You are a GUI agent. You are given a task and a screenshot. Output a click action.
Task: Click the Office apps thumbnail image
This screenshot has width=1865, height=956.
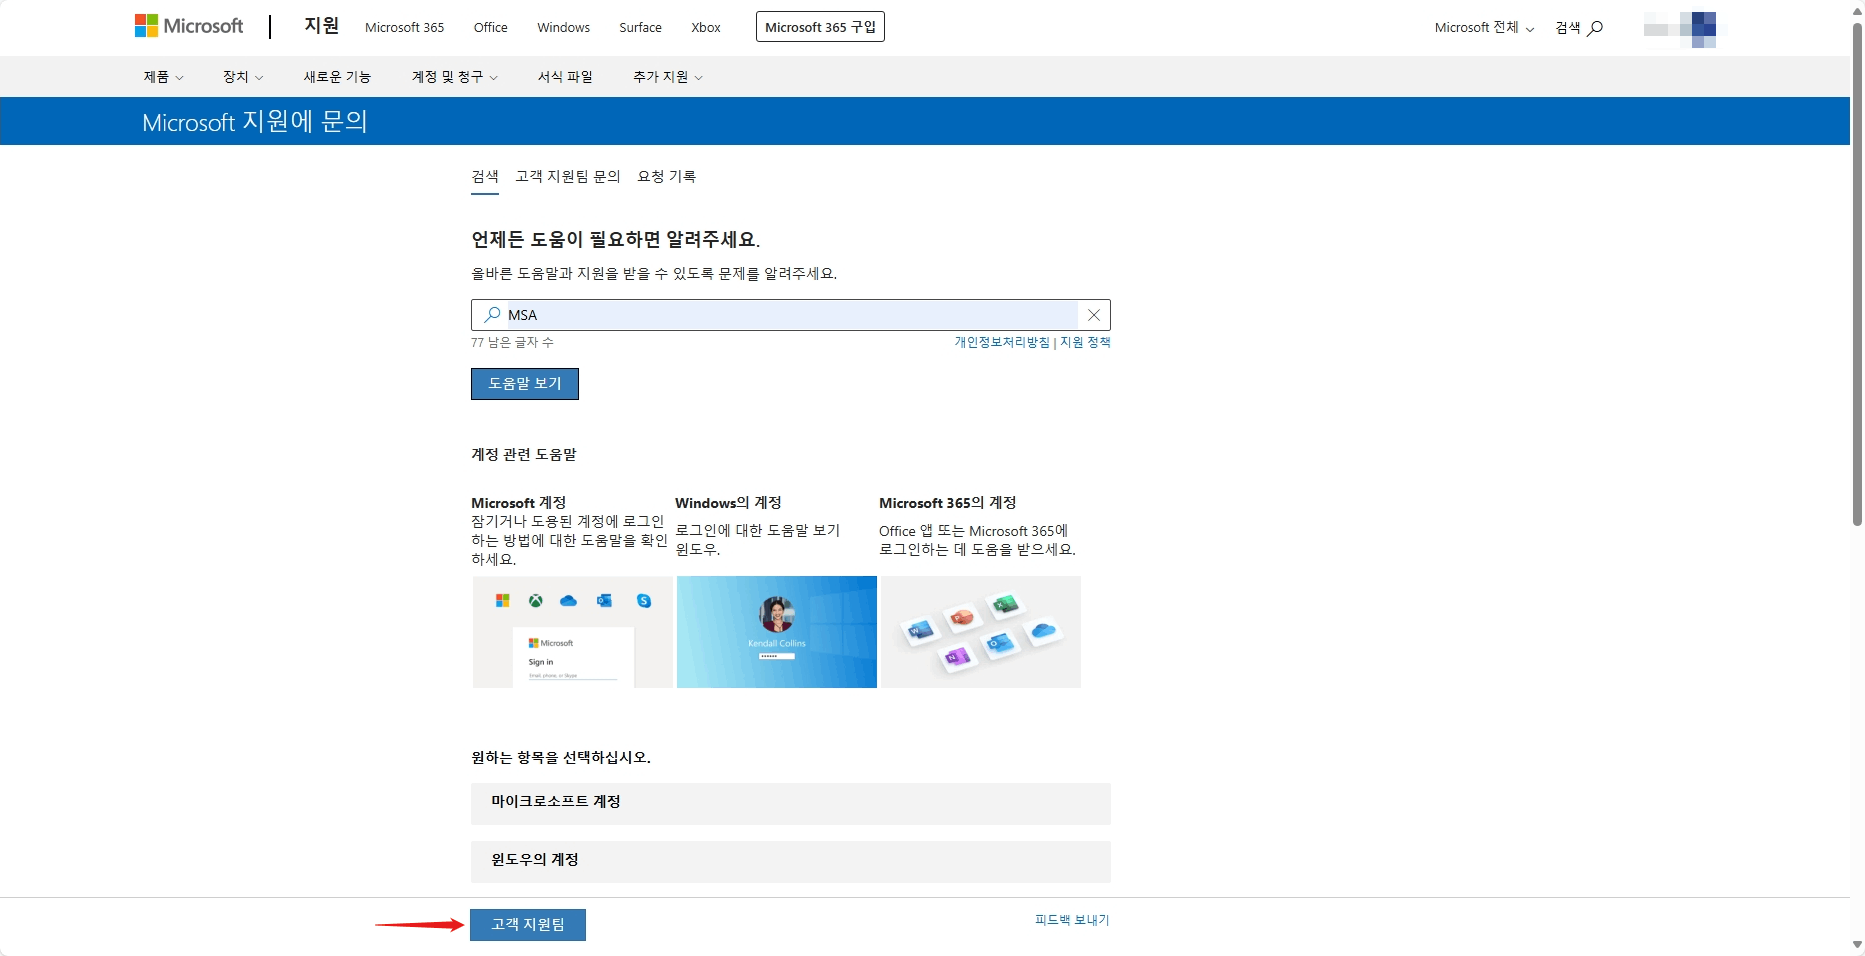[981, 632]
